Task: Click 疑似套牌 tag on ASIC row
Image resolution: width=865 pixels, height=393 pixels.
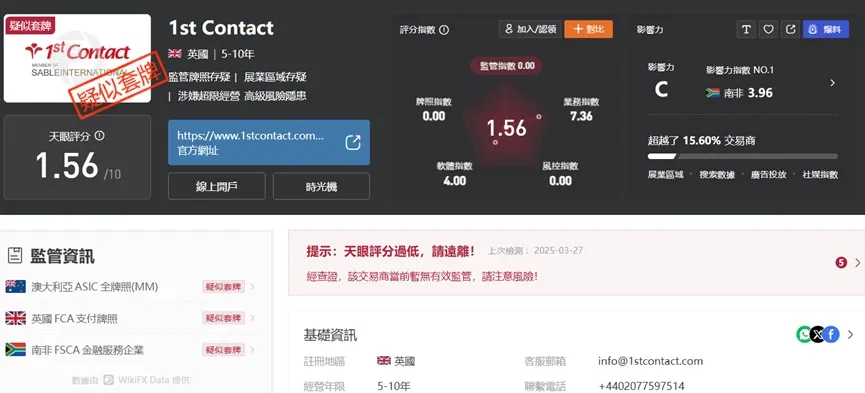Action: pyautogui.click(x=223, y=286)
